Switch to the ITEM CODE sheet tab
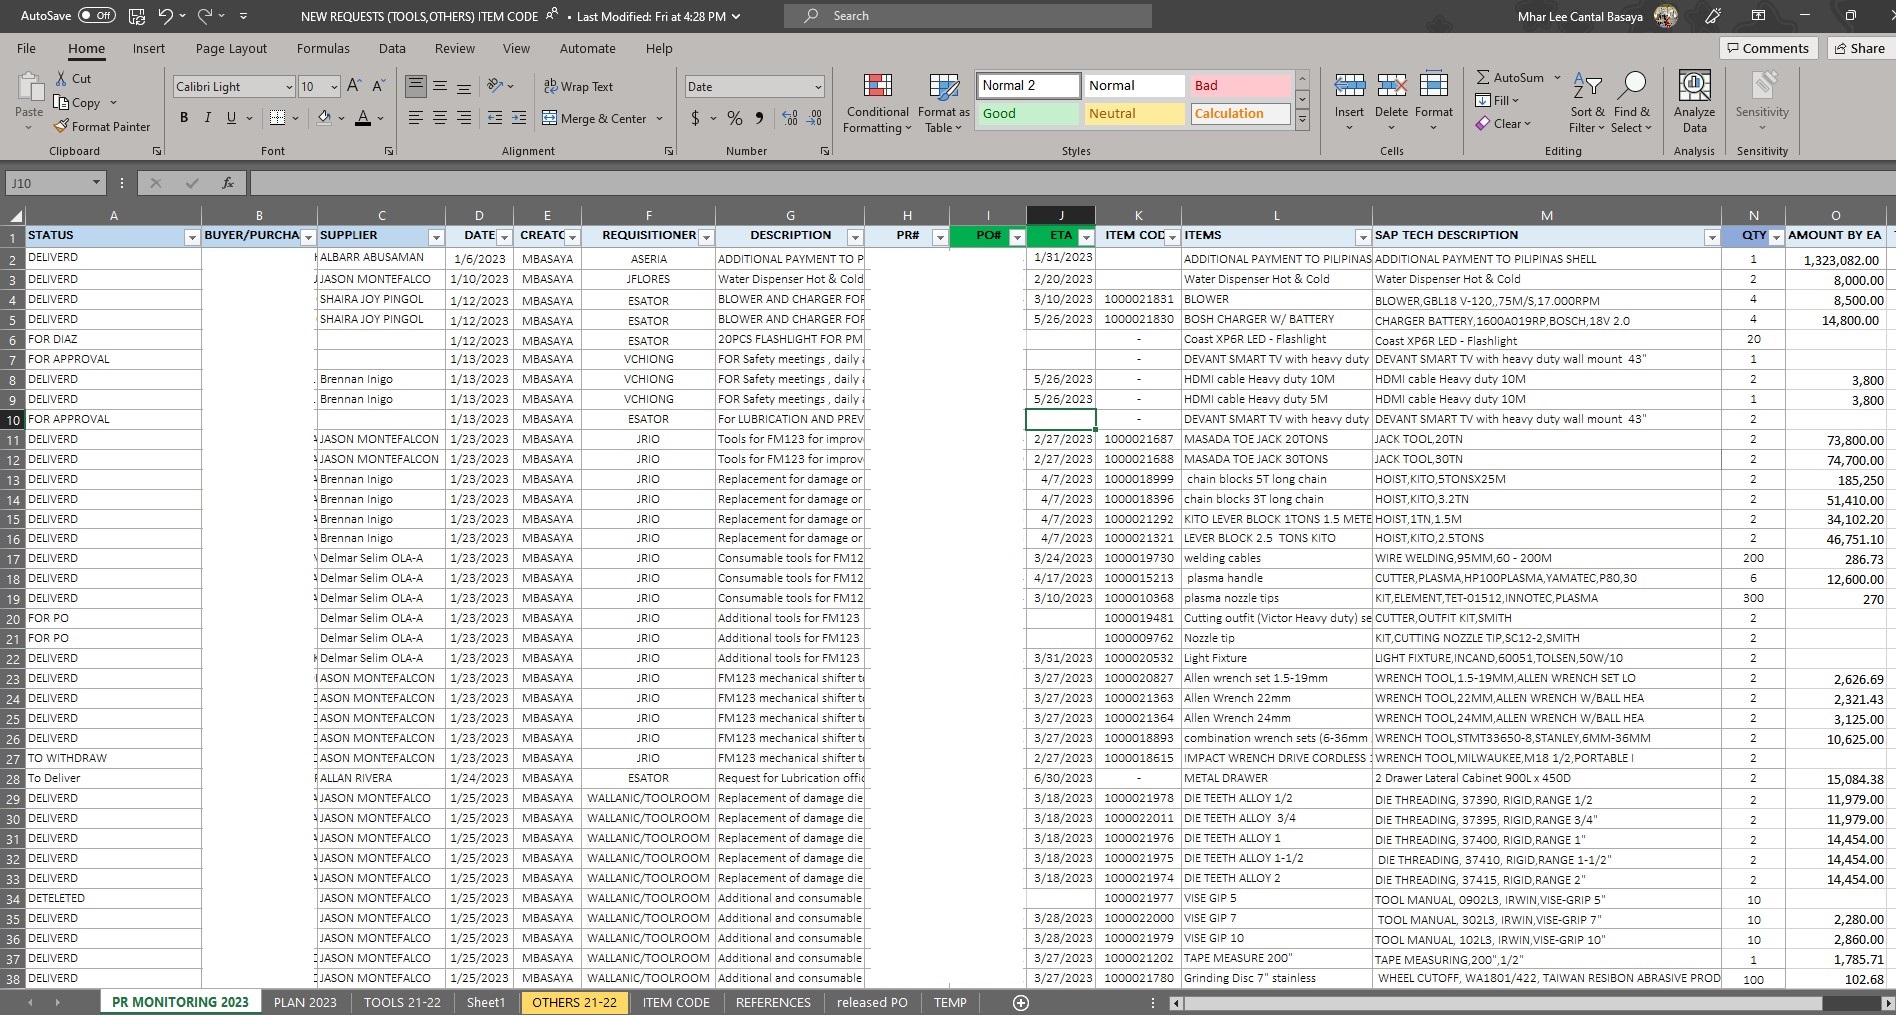The height and width of the screenshot is (1015, 1896). coord(675,1002)
